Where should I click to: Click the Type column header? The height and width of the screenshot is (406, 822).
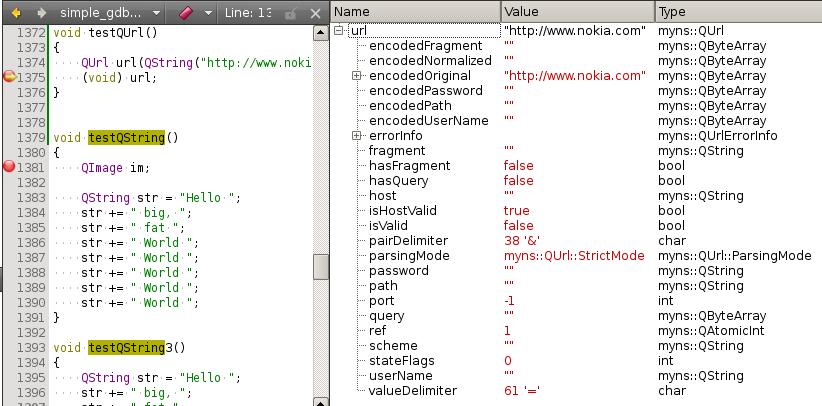pyautogui.click(x=737, y=11)
